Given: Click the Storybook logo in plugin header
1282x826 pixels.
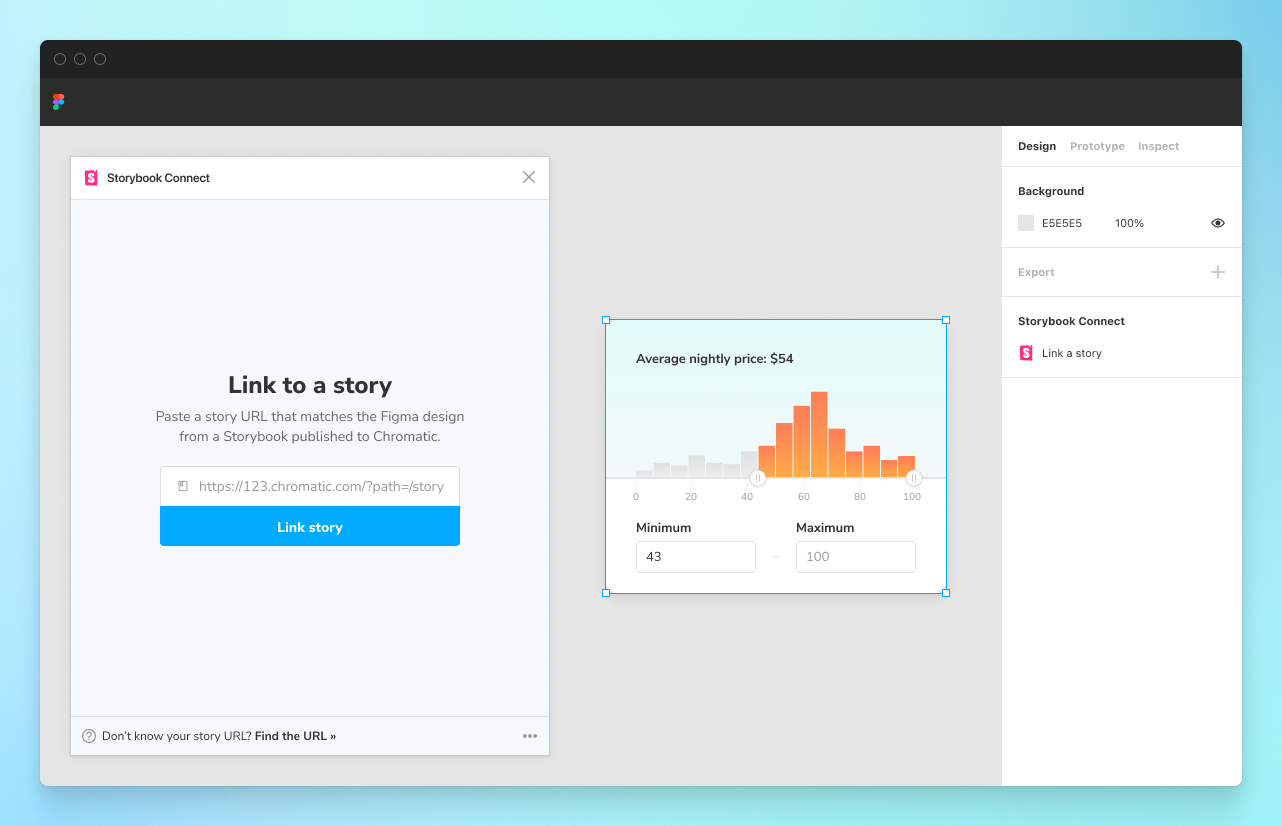Looking at the screenshot, I should [91, 178].
